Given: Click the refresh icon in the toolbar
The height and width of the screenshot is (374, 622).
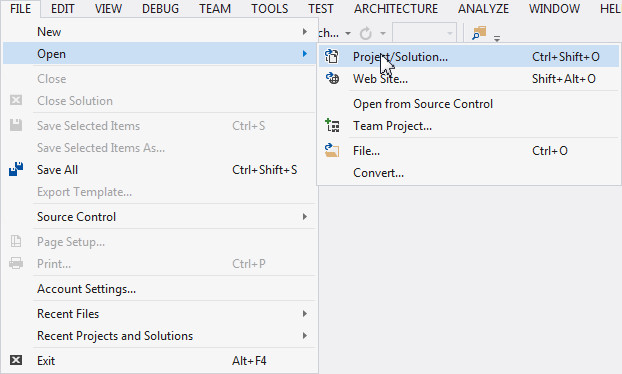Looking at the screenshot, I should (x=365, y=33).
